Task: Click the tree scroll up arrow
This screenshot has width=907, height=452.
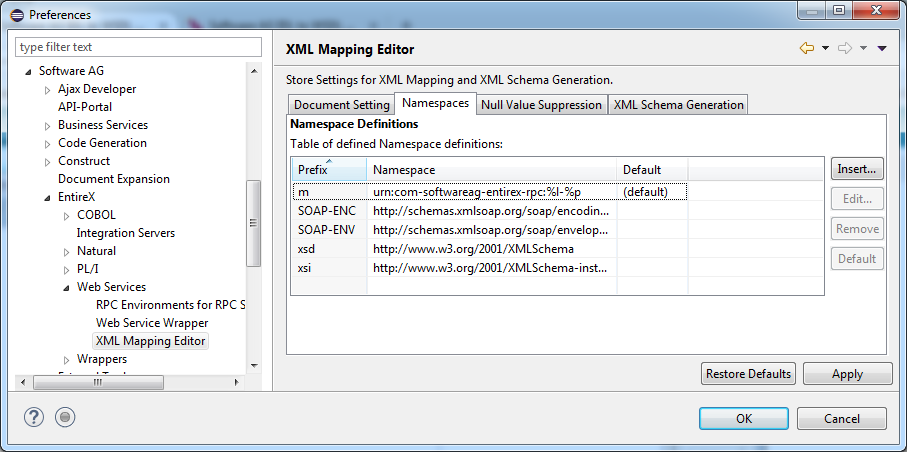Action: [253, 71]
